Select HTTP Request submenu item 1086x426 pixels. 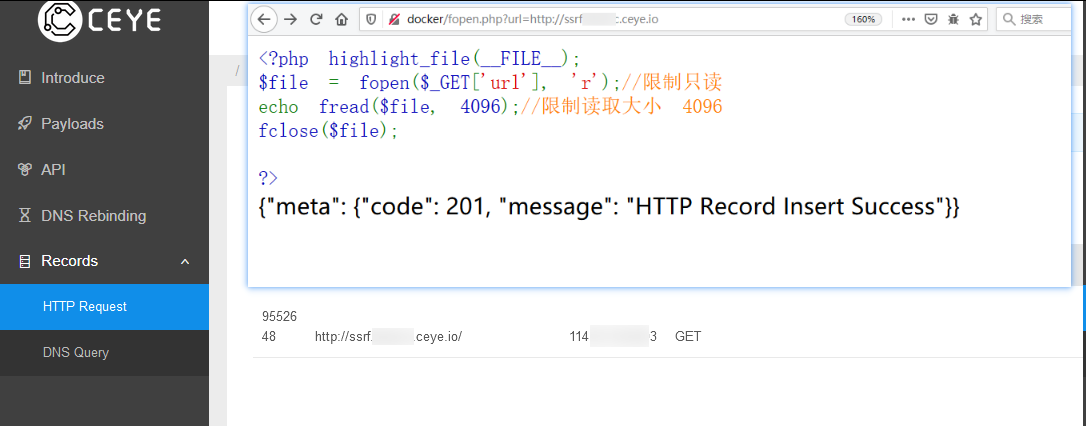point(104,306)
